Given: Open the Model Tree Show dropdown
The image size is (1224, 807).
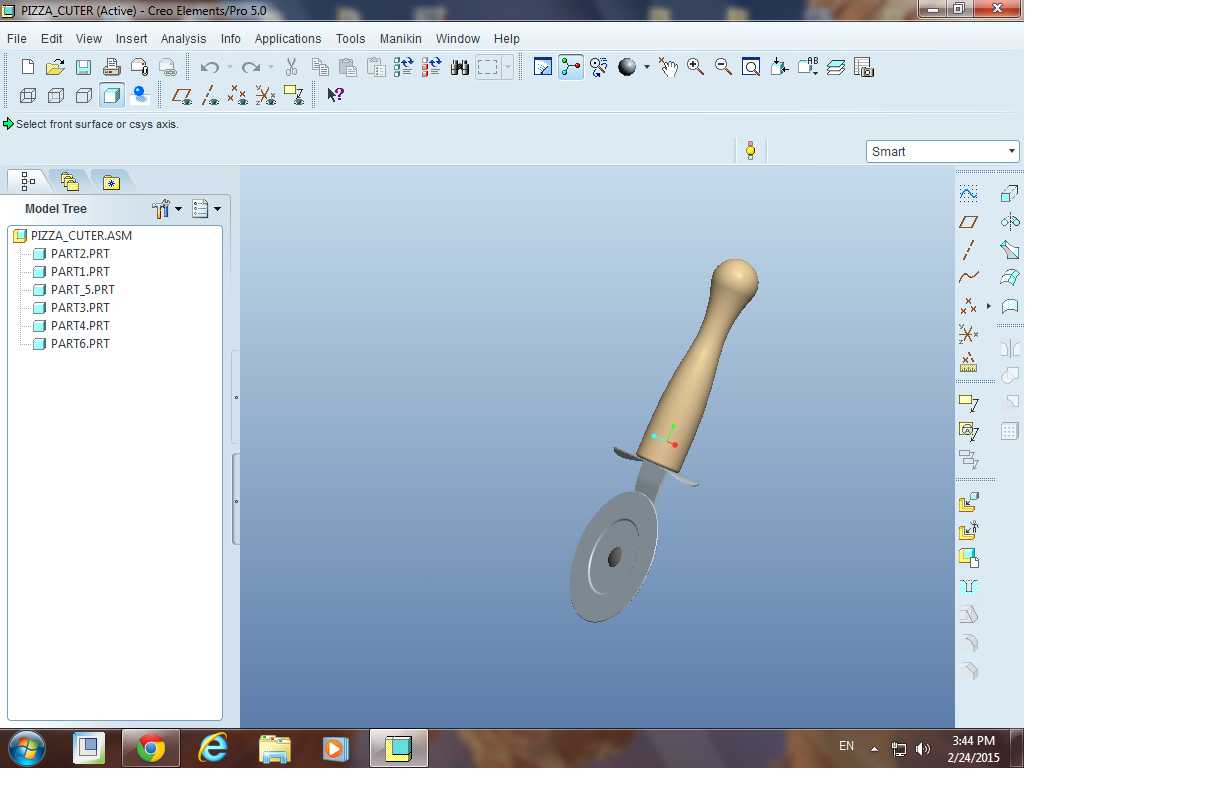Looking at the screenshot, I should 206,209.
